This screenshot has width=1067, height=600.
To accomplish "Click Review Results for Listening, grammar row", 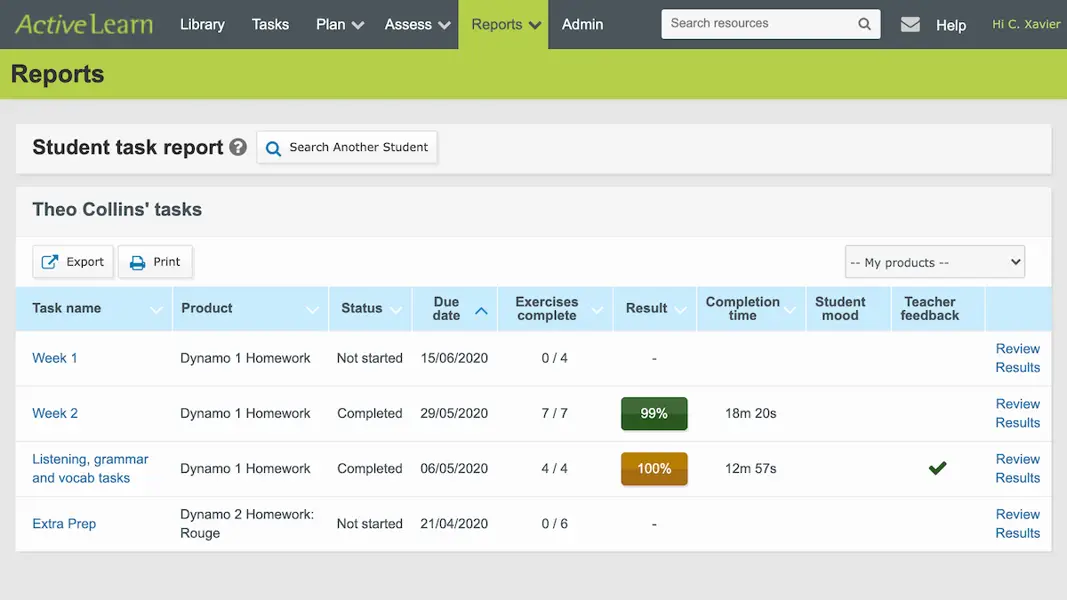I will (x=1017, y=468).
